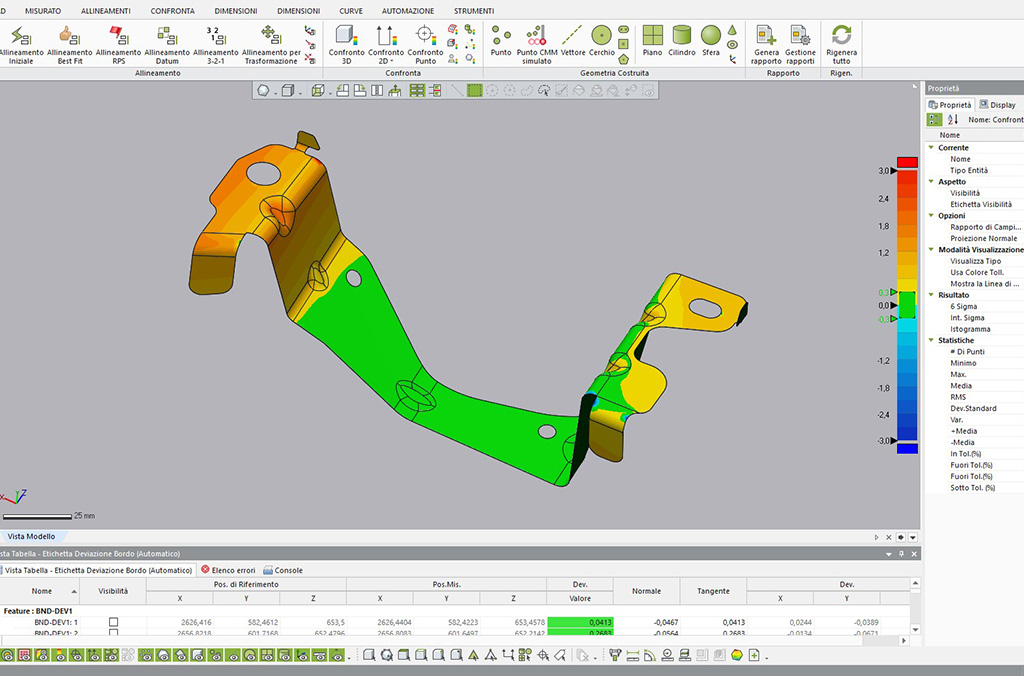Screen dimensions: 1024x676
Task: Select the upper 0,3 tolerance marker on the scale
Action: [x=893, y=292]
